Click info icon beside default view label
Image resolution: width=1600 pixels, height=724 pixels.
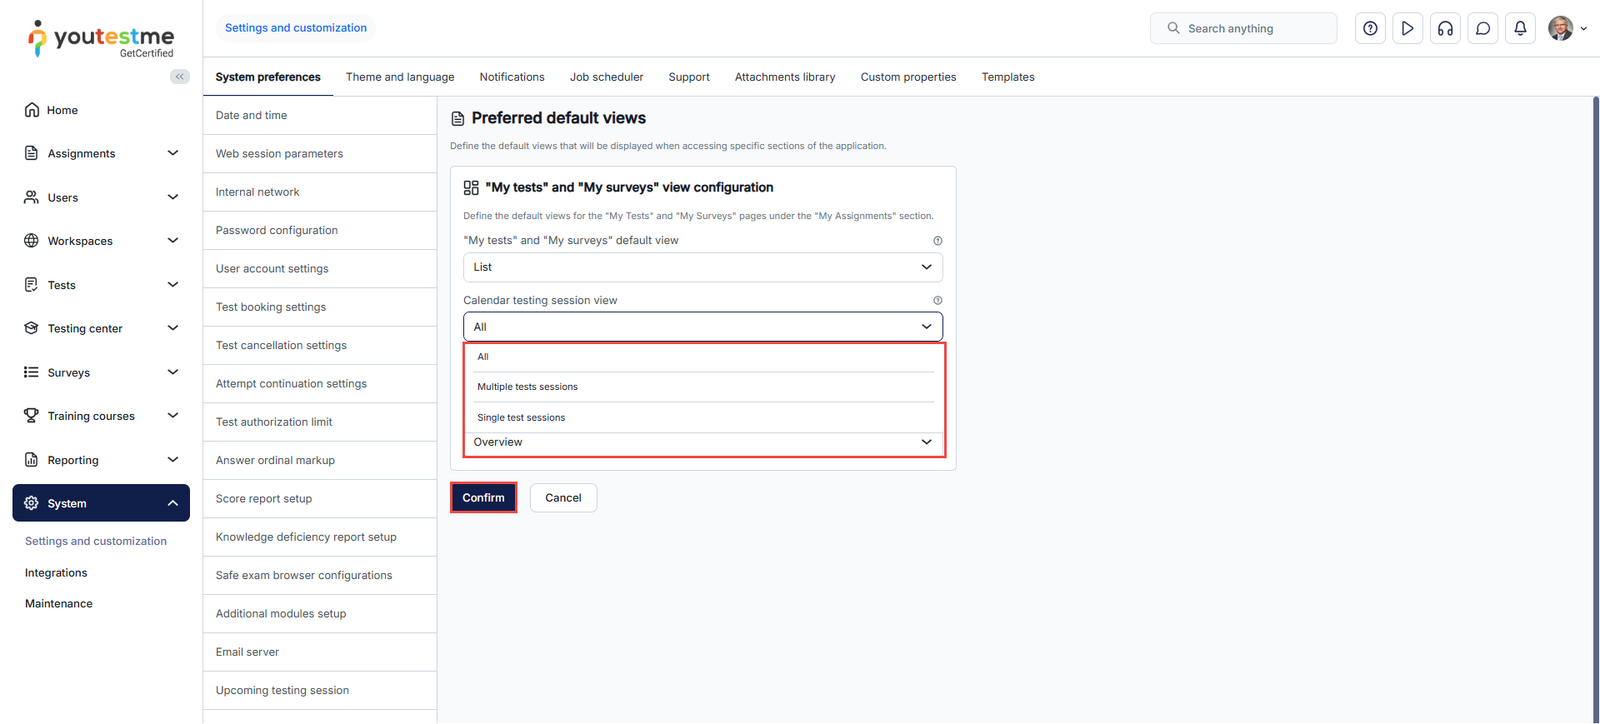pos(938,241)
